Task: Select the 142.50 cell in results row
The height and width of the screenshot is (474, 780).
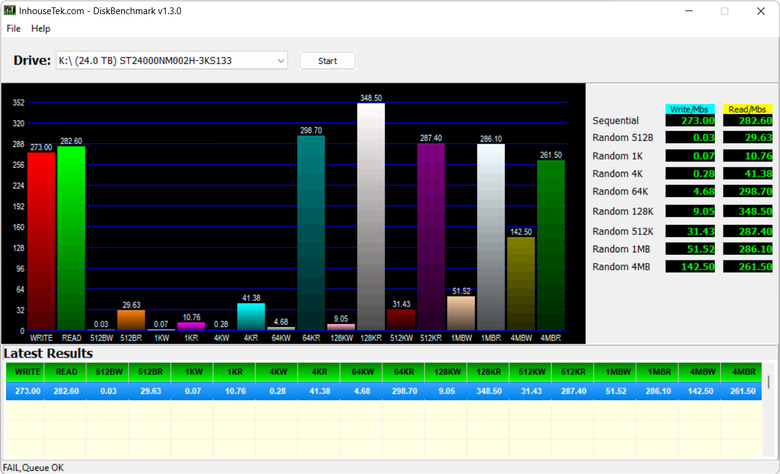Action: 700,391
